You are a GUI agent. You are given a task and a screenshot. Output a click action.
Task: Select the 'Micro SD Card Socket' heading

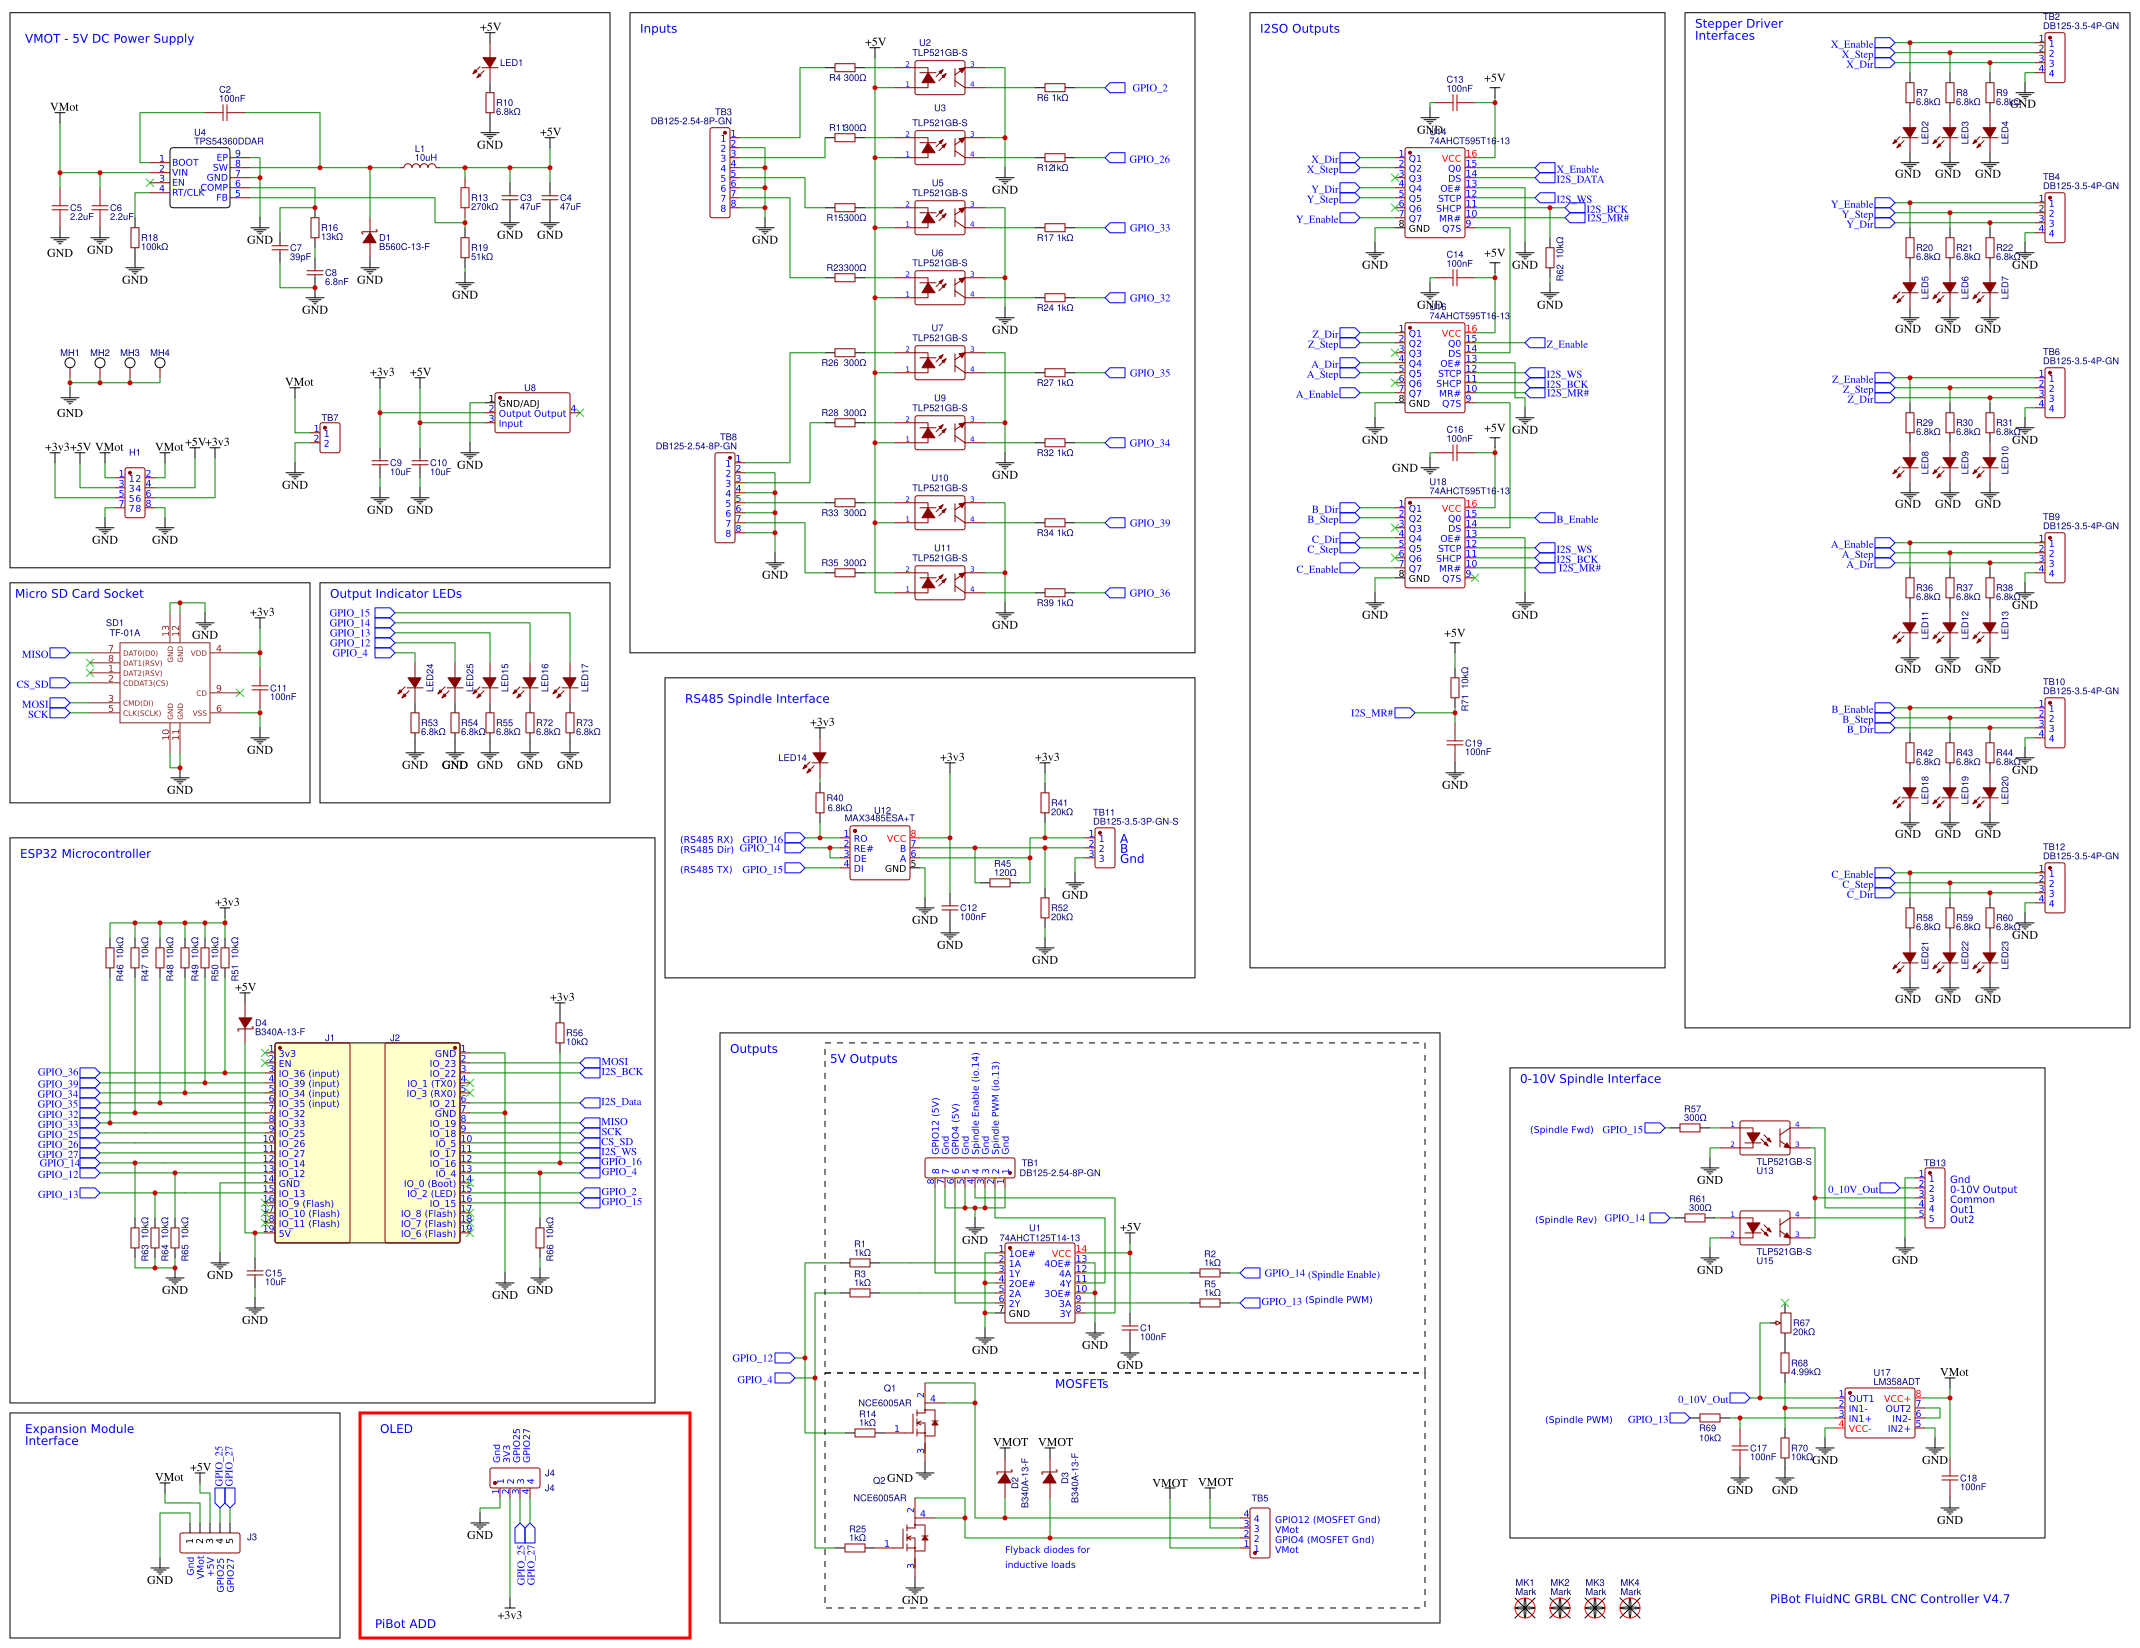(79, 593)
